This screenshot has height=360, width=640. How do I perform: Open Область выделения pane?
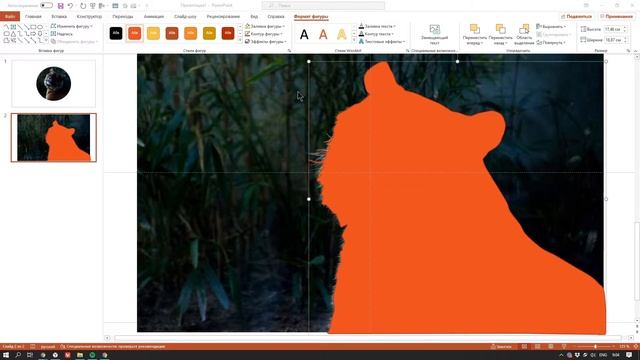[x=524, y=34]
